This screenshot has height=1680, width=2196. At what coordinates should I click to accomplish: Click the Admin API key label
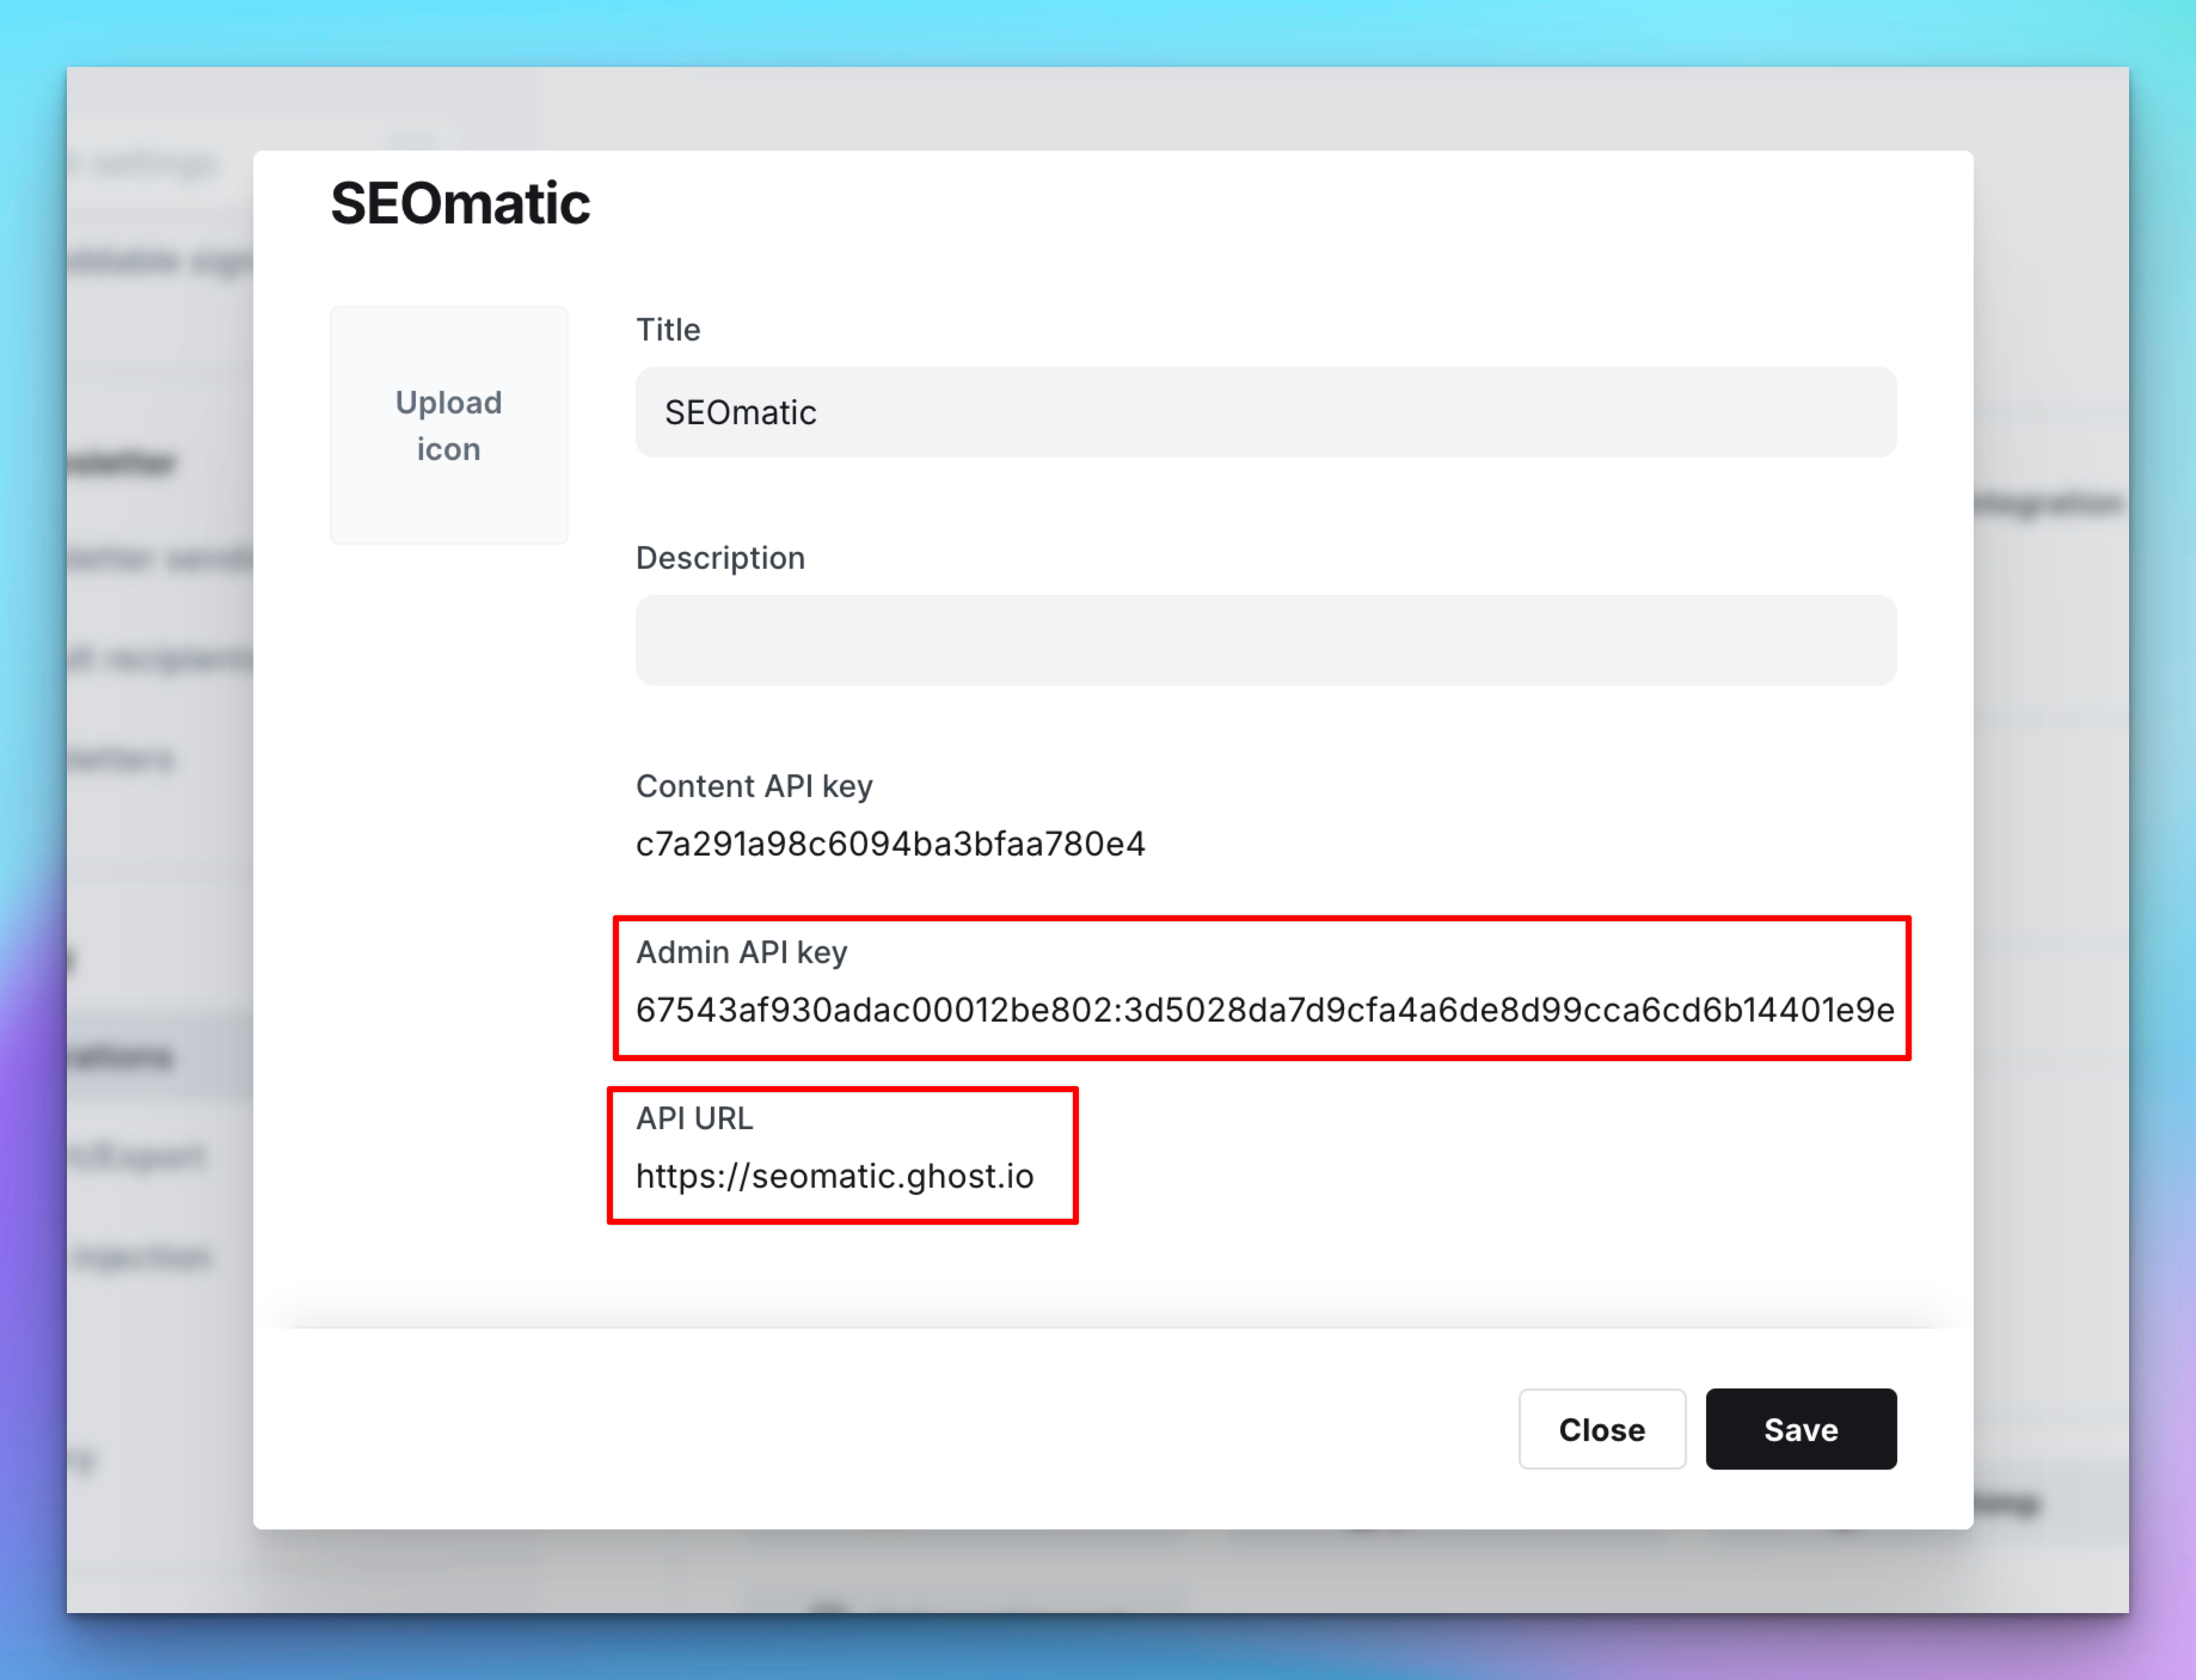[742, 952]
